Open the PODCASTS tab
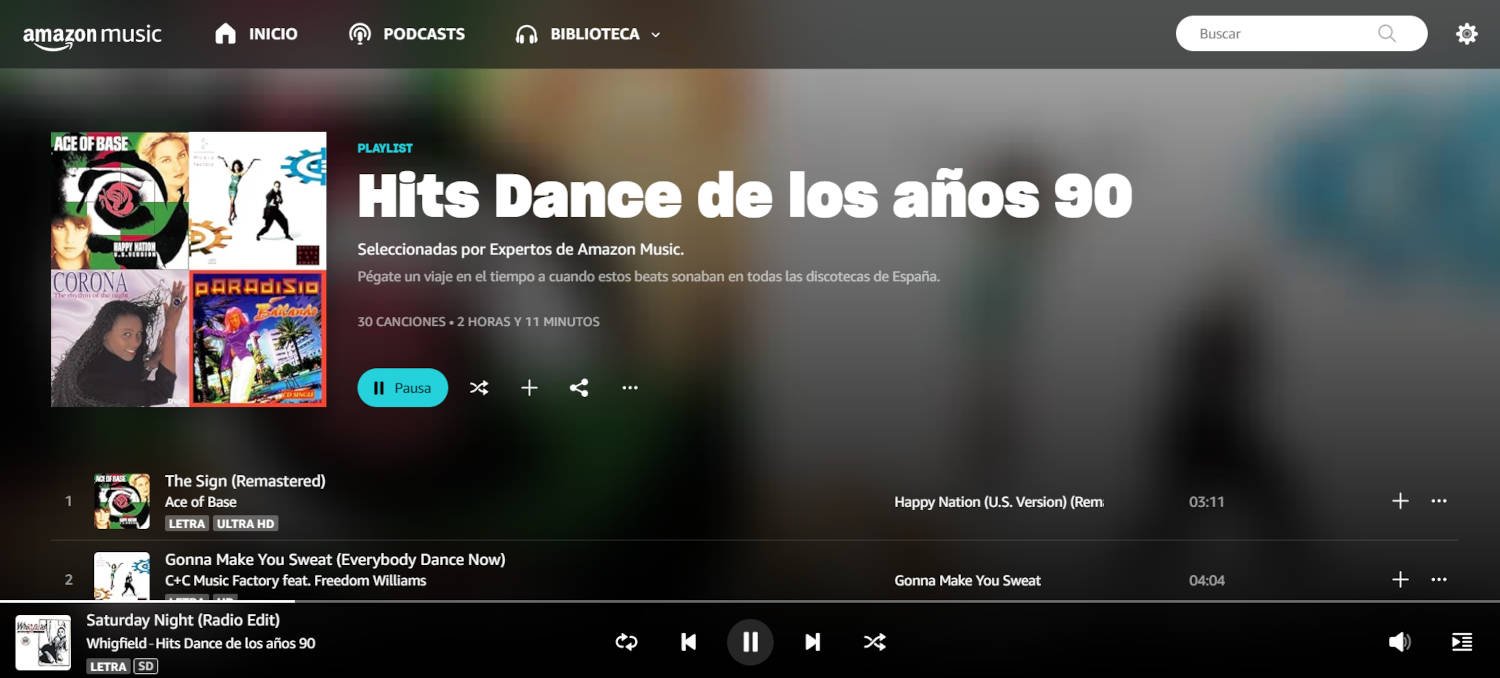Screen dimensions: 1500x678 (406, 34)
